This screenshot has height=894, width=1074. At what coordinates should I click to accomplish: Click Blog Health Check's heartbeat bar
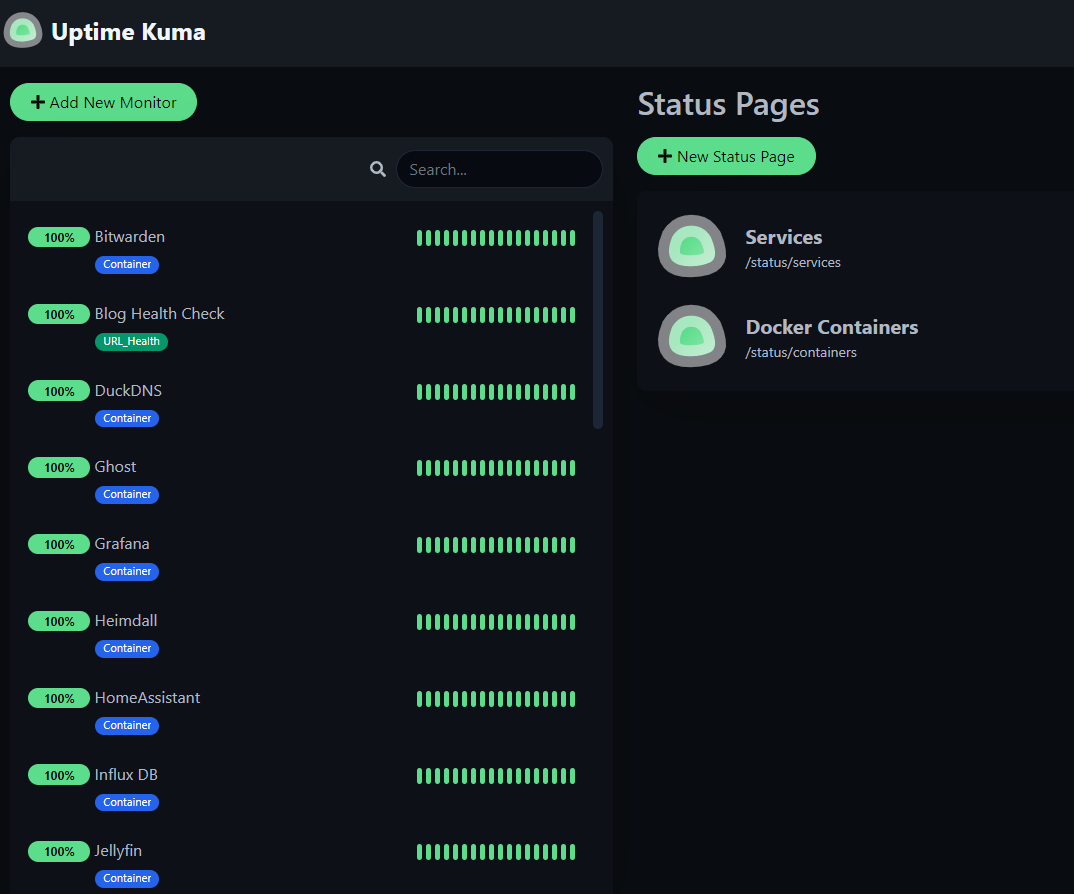pyautogui.click(x=496, y=314)
